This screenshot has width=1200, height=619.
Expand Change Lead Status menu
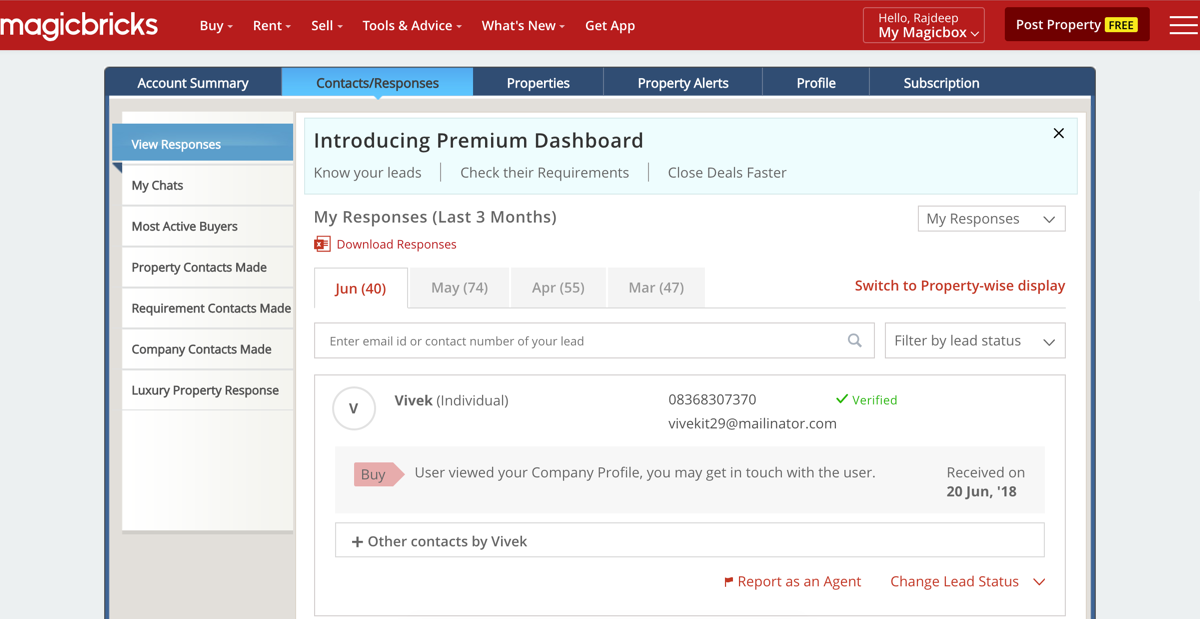click(967, 582)
